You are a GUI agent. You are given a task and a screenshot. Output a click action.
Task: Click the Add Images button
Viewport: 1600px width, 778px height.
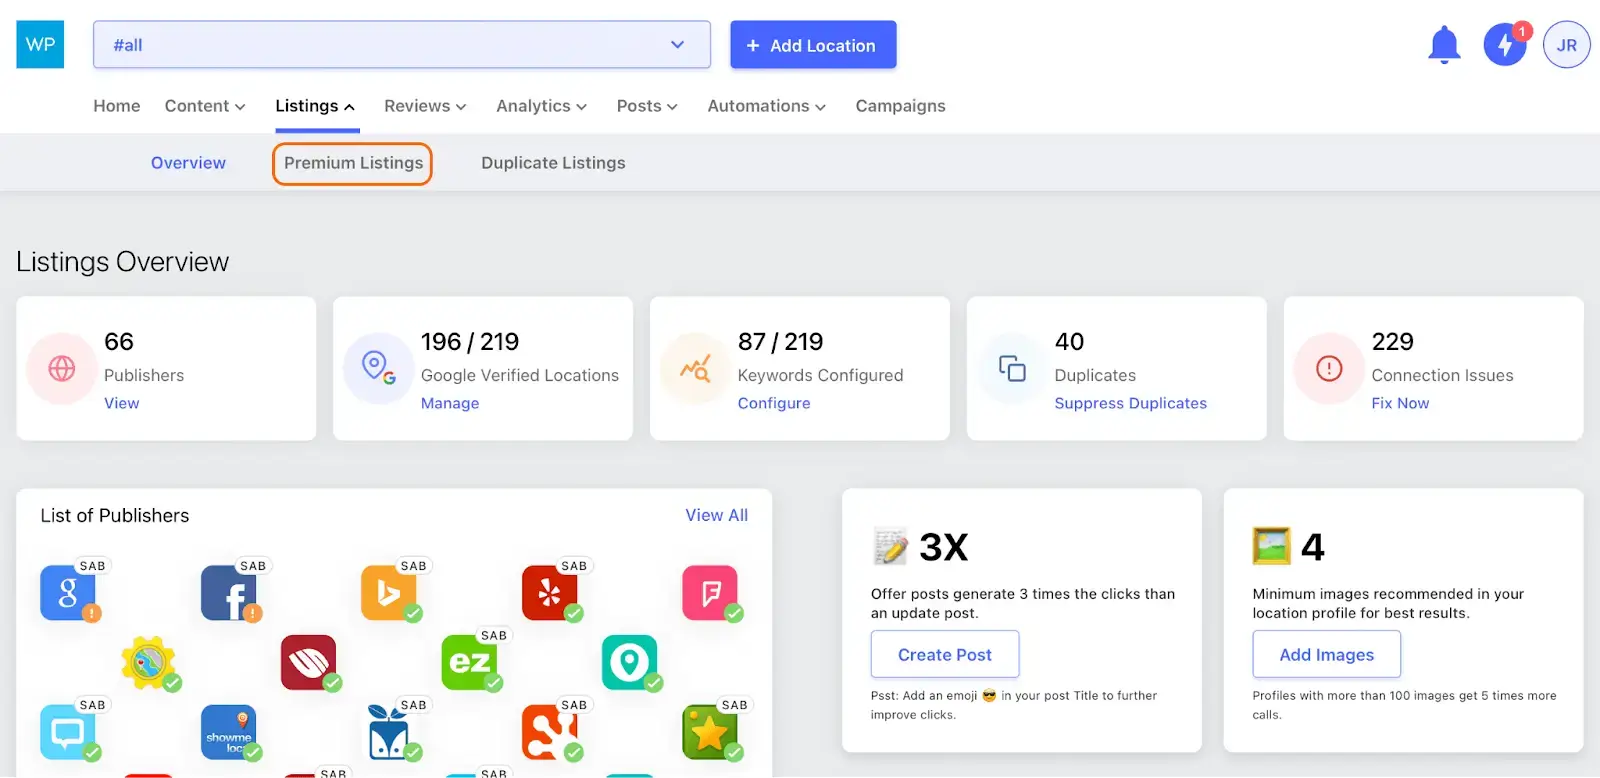(x=1327, y=654)
